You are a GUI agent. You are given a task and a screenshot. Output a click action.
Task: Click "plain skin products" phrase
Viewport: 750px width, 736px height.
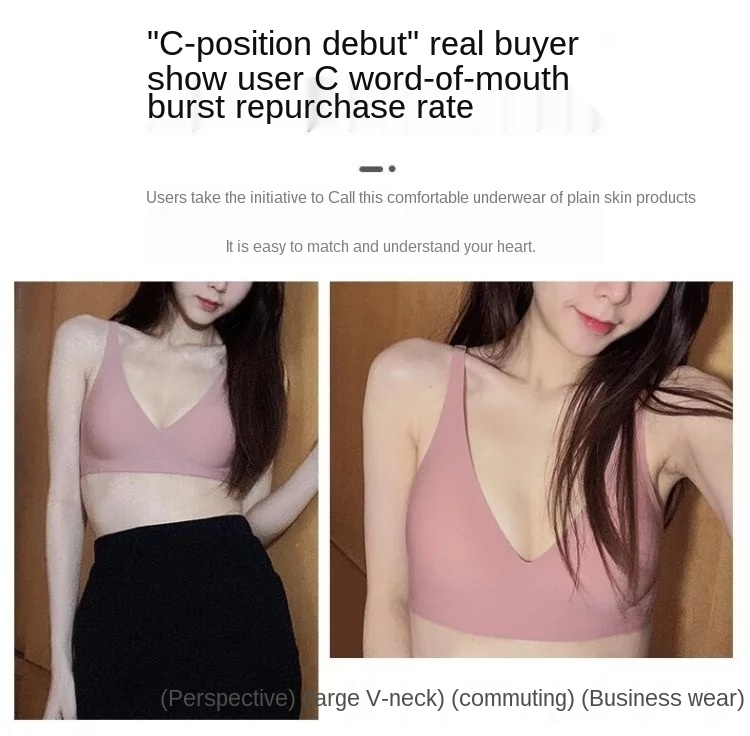coord(631,198)
